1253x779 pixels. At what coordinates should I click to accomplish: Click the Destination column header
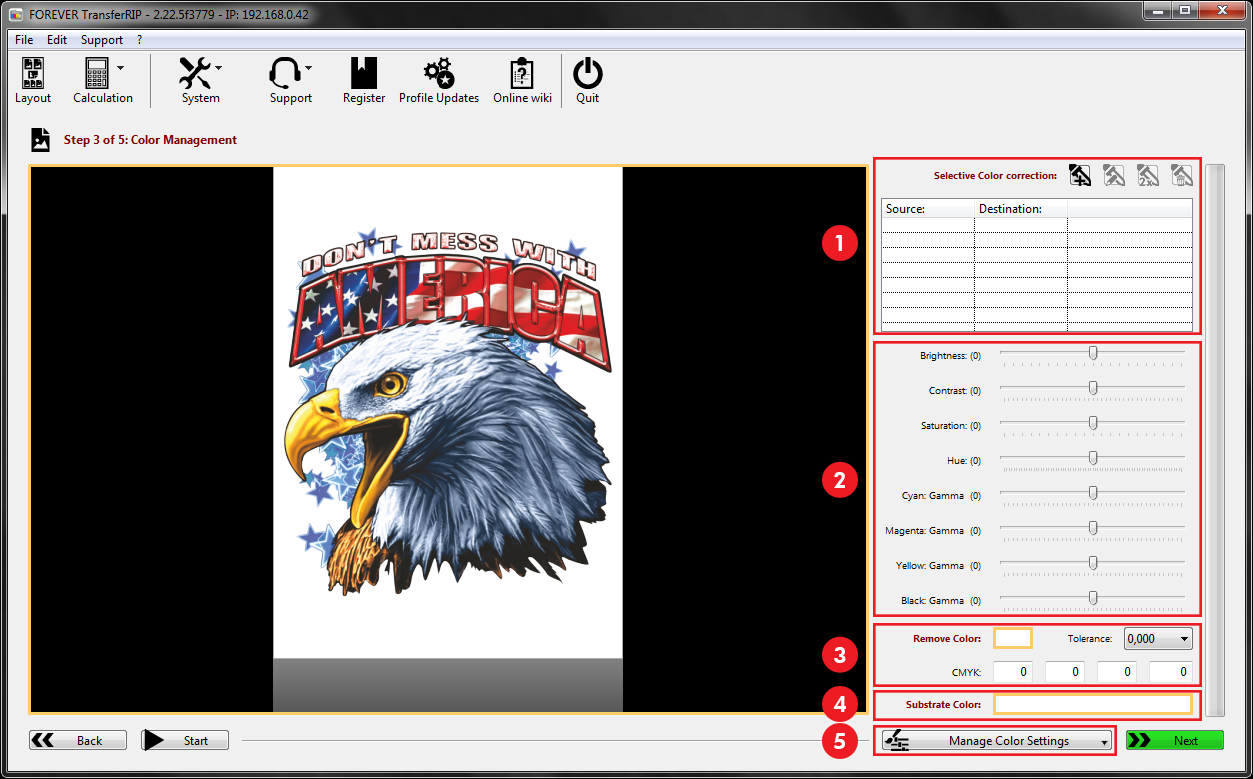pyautogui.click(x=1021, y=209)
